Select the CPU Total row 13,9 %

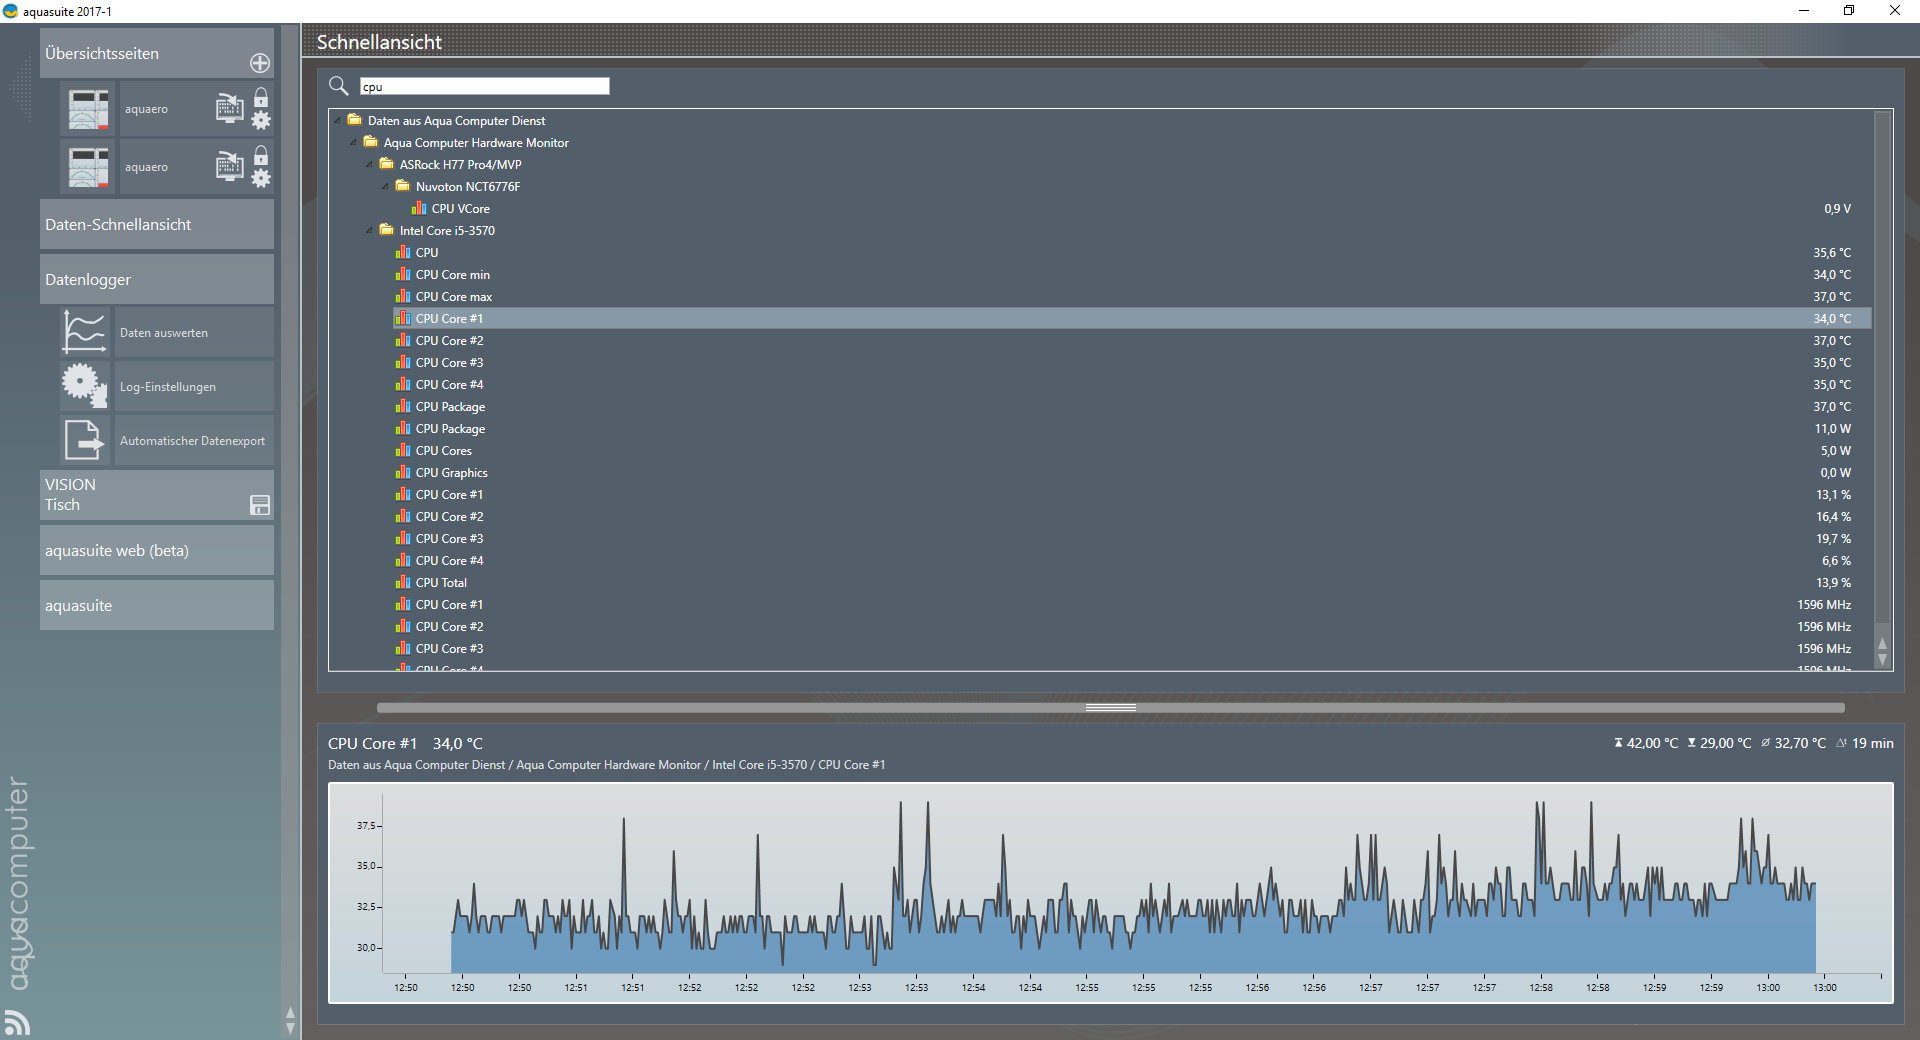1131,583
